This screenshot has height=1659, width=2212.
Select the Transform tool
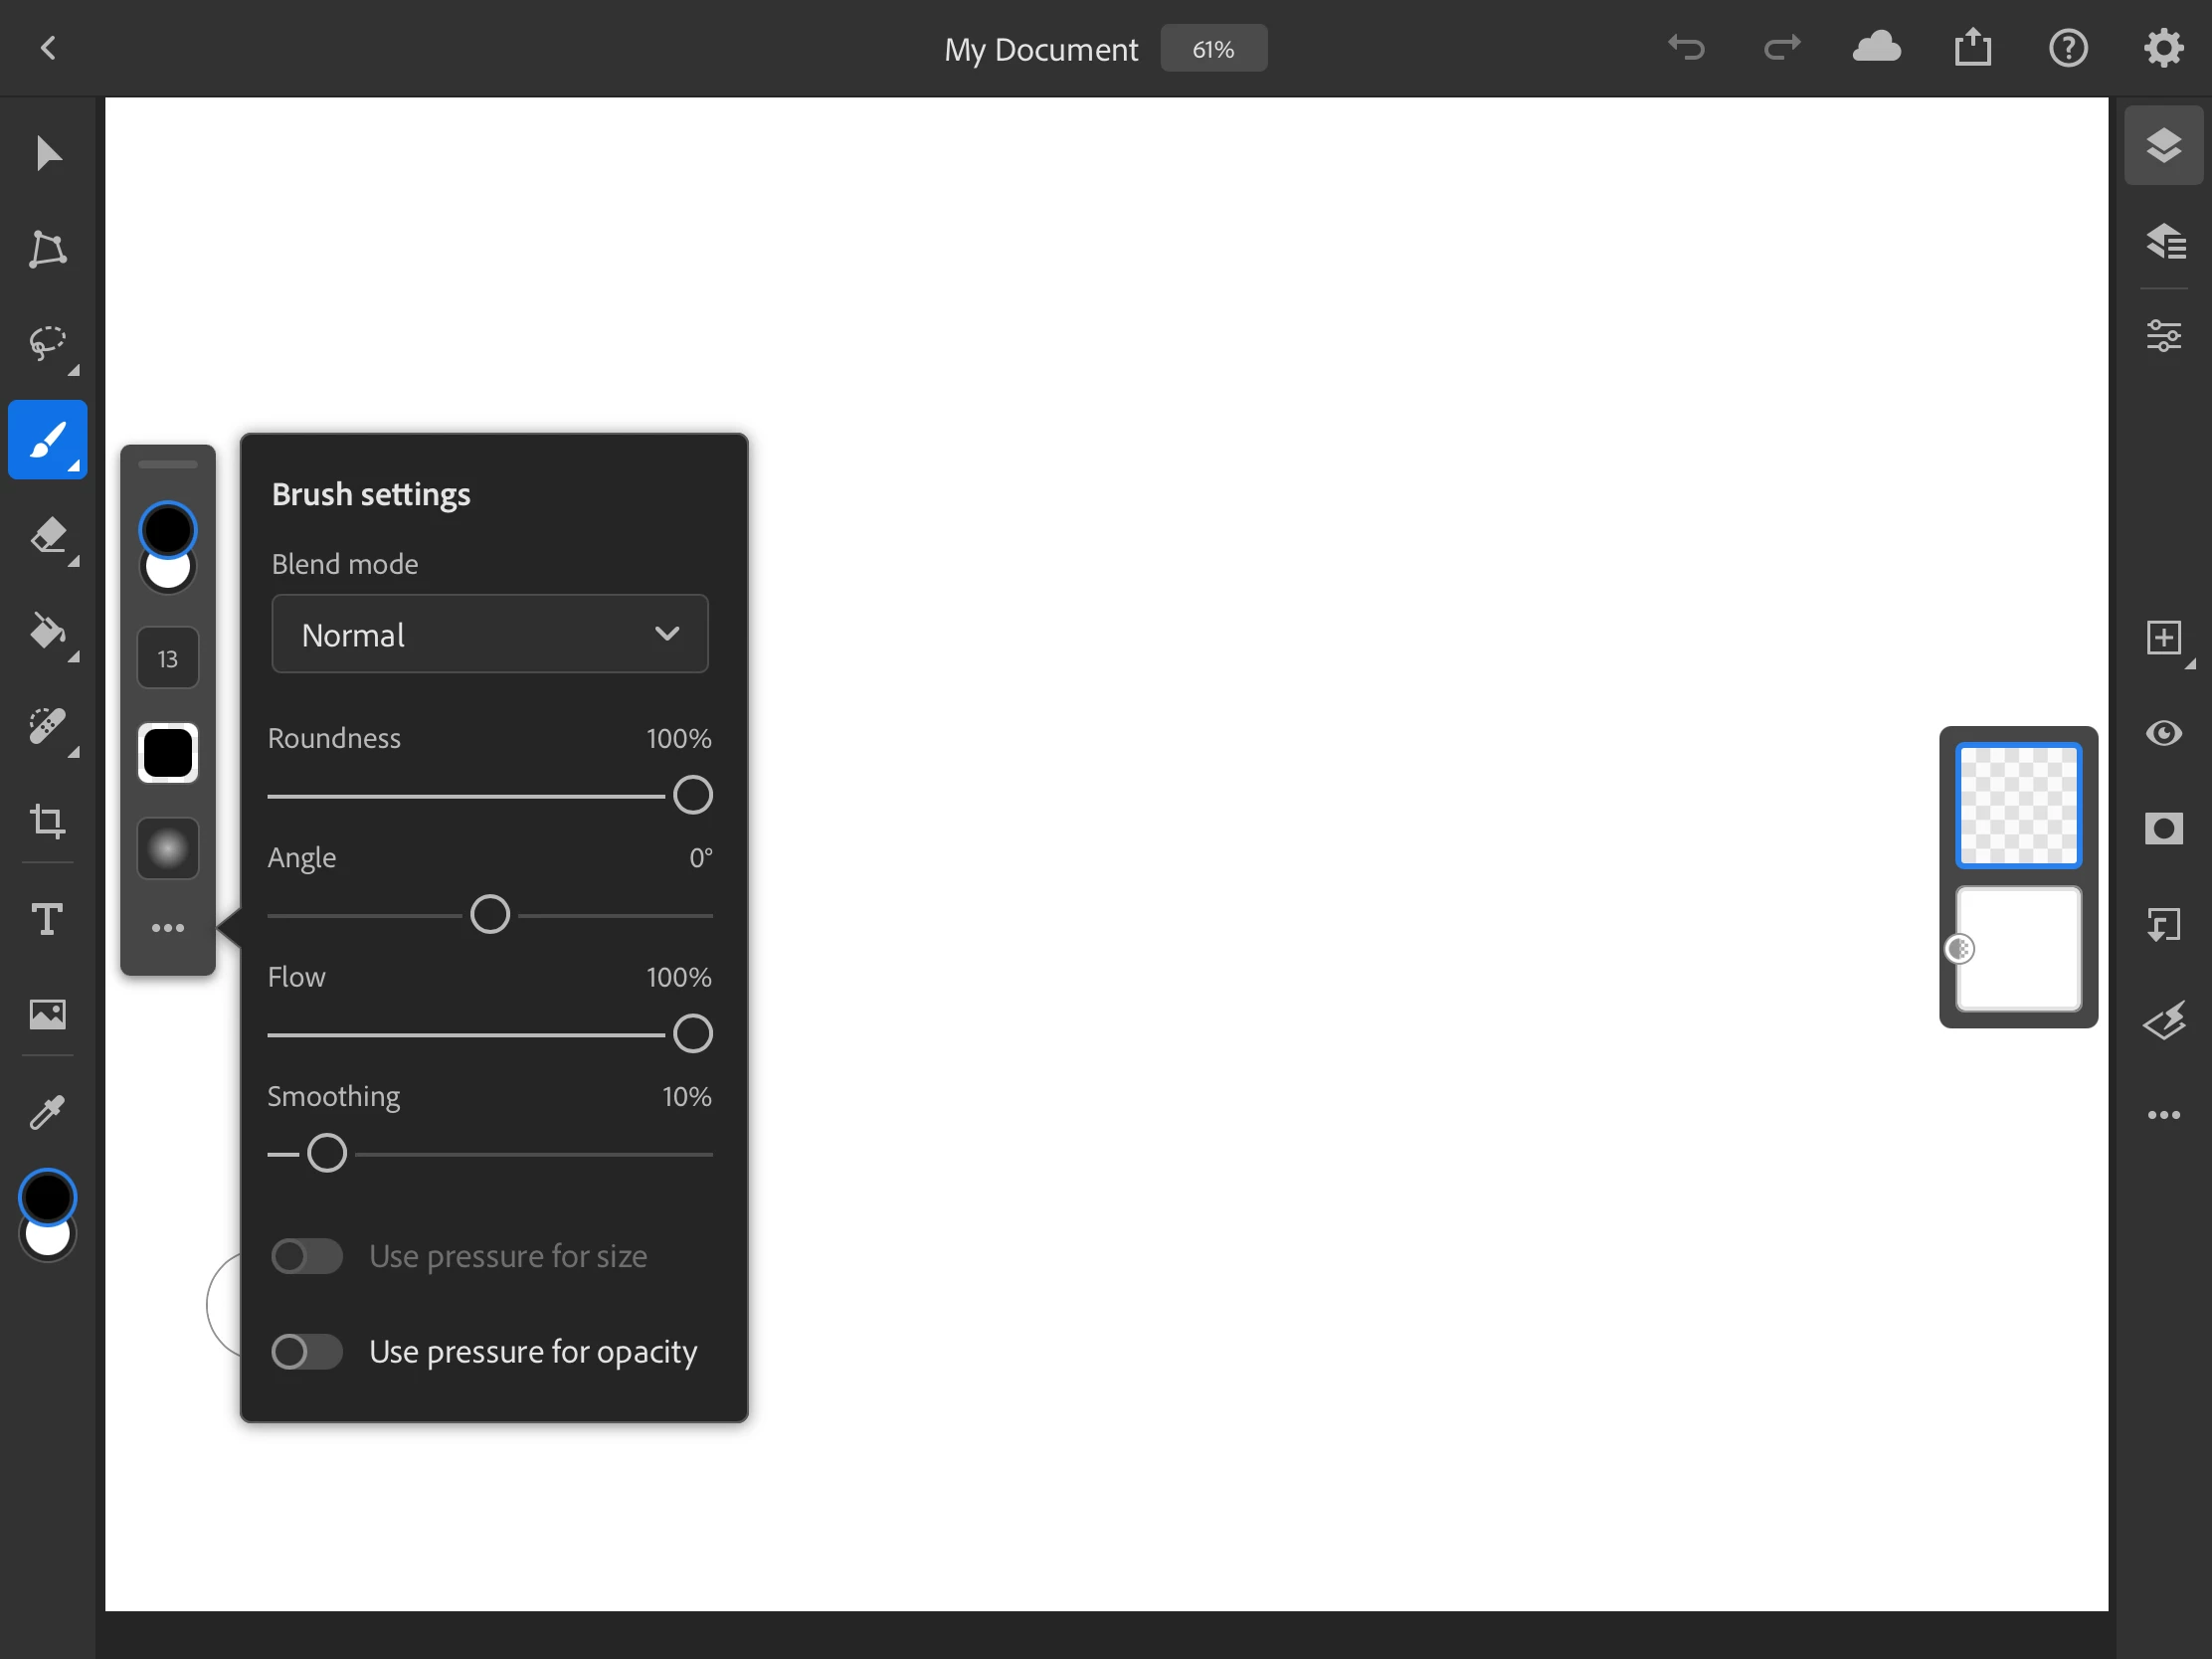click(47, 249)
